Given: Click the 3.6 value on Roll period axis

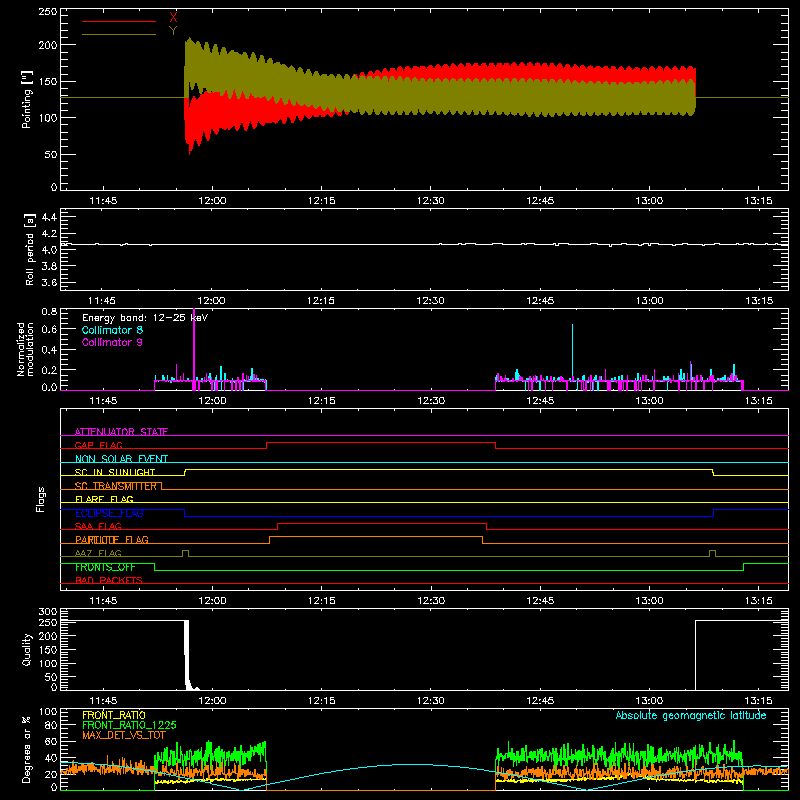Looking at the screenshot, I should 49,282.
